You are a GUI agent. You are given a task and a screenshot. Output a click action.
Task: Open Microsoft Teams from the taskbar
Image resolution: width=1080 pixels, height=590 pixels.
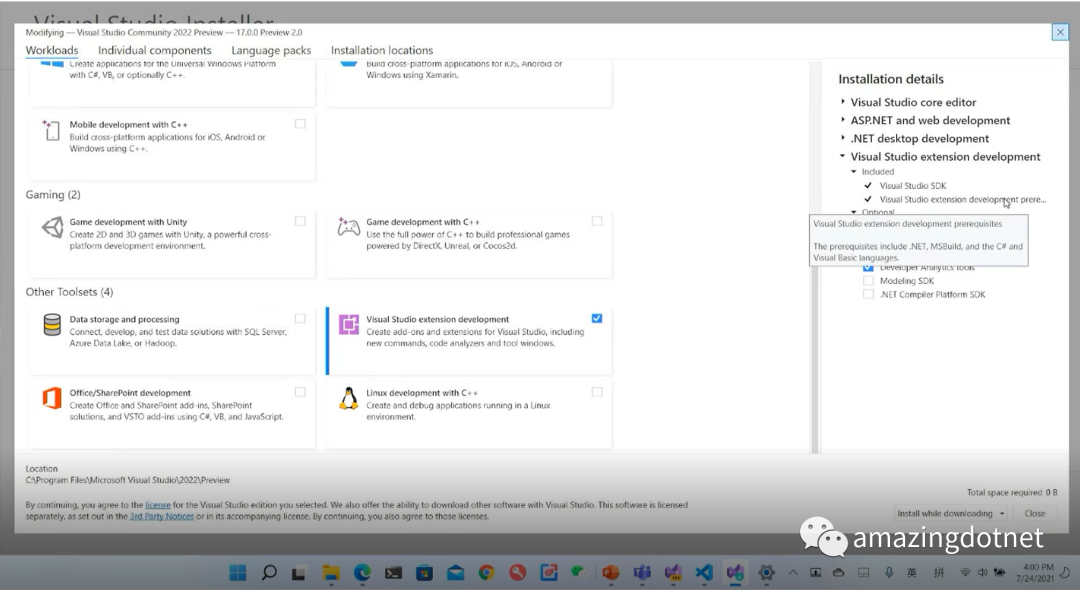[642, 573]
